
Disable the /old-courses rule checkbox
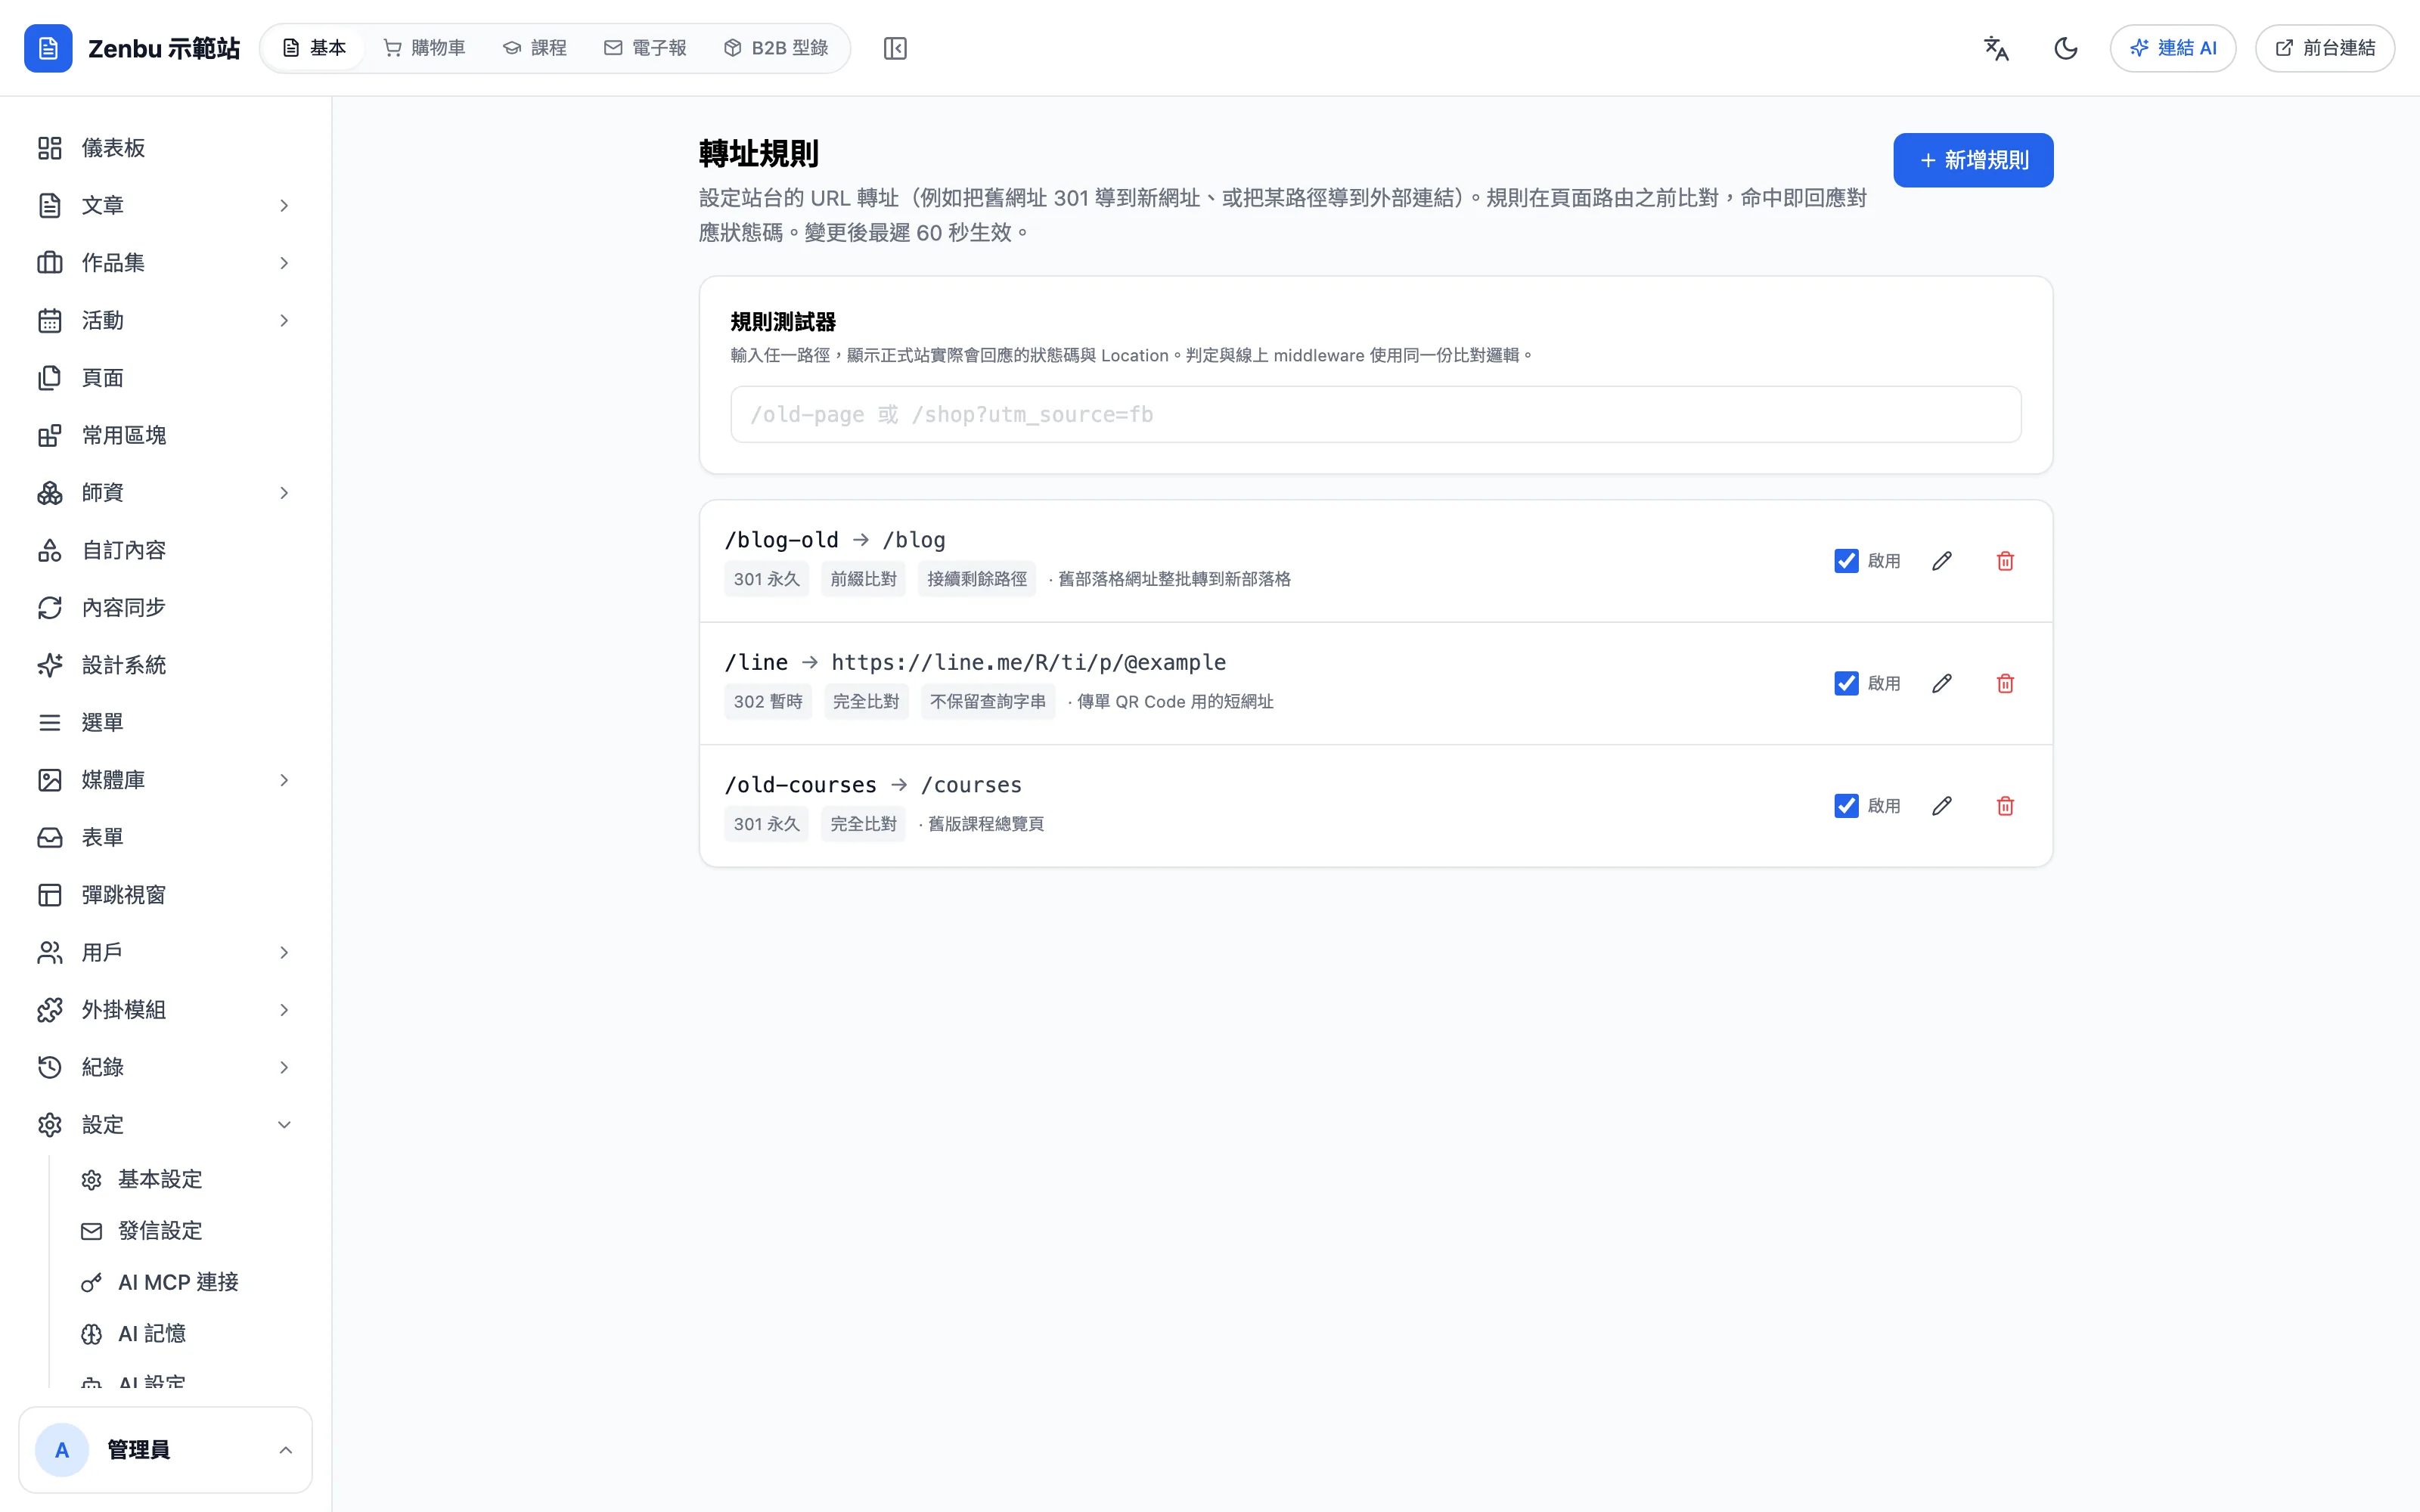1846,806
